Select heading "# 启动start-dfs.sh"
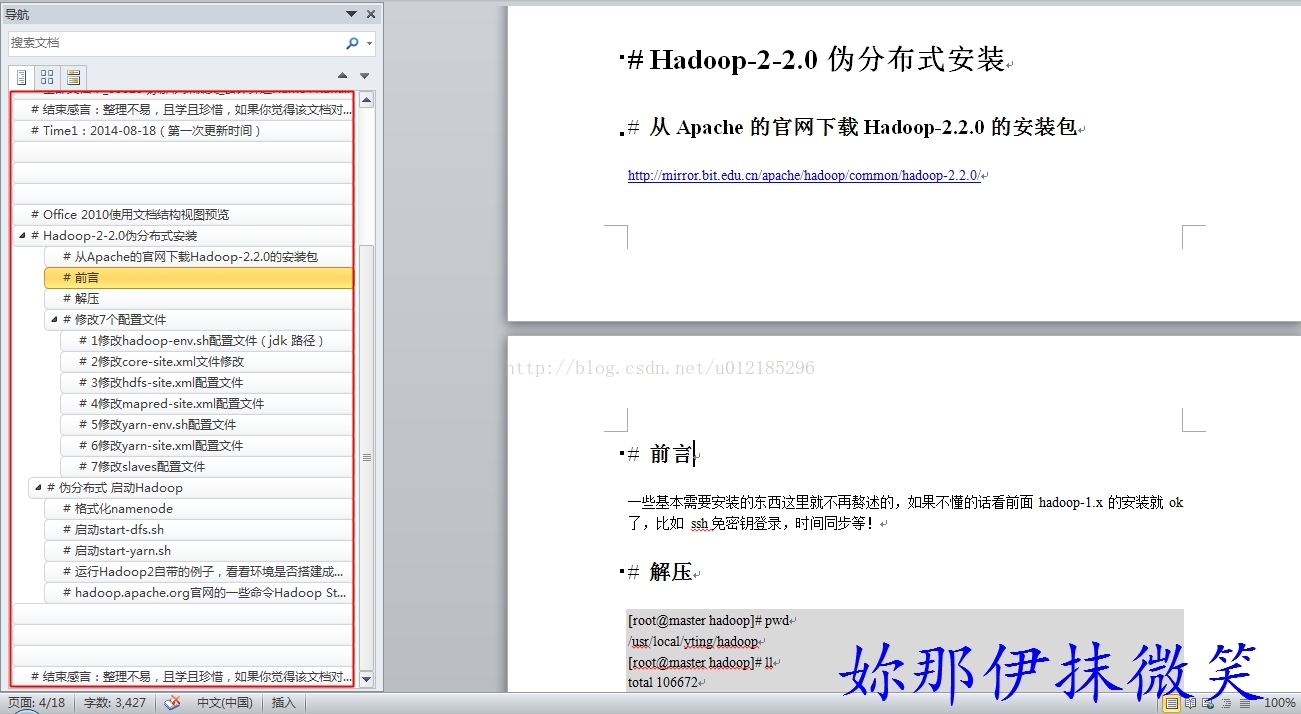Image resolution: width=1301 pixels, height=714 pixels. [199, 530]
